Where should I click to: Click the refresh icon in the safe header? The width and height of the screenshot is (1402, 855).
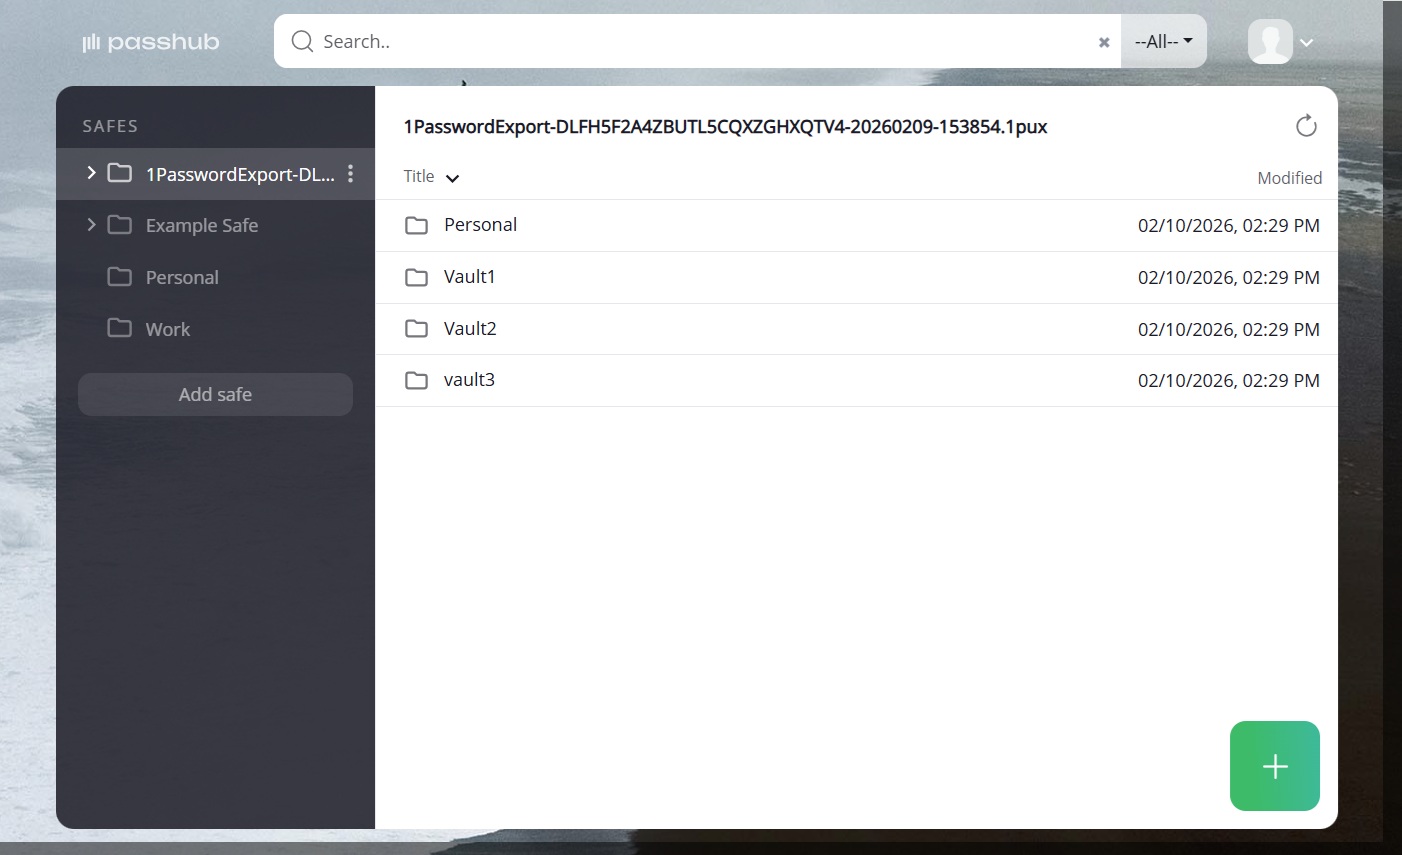[1305, 126]
